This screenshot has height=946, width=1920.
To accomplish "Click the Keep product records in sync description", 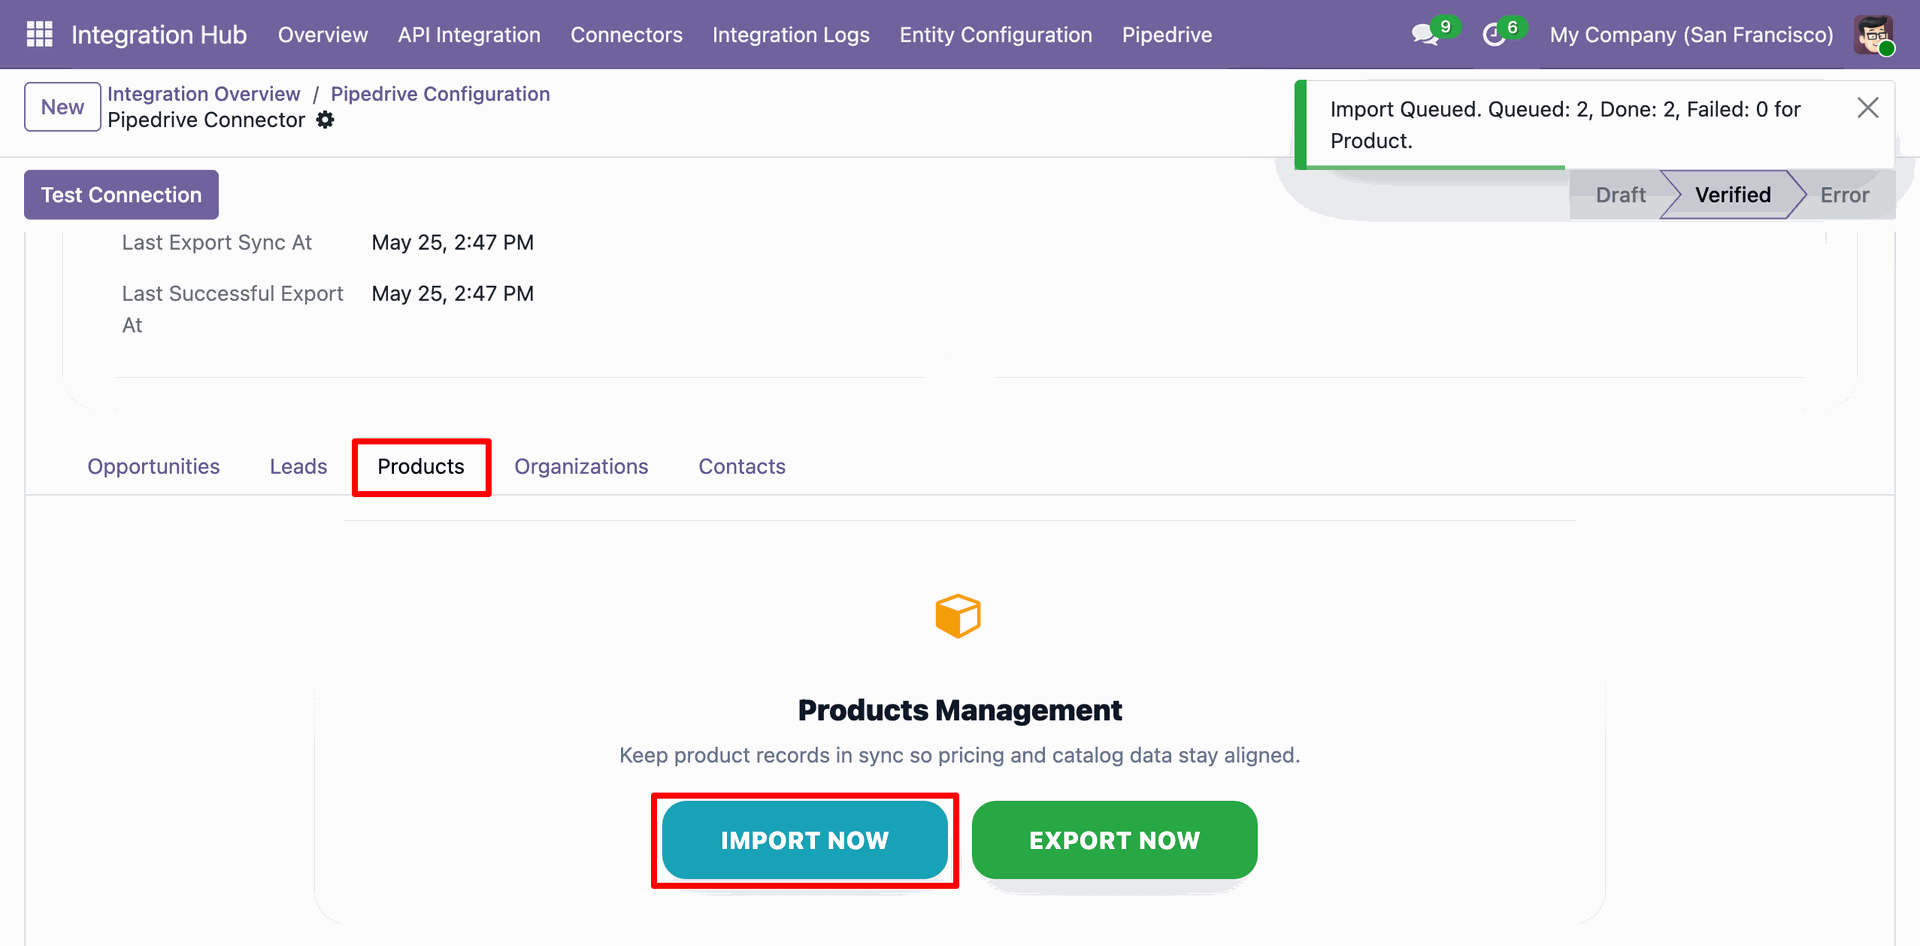I will click(960, 755).
